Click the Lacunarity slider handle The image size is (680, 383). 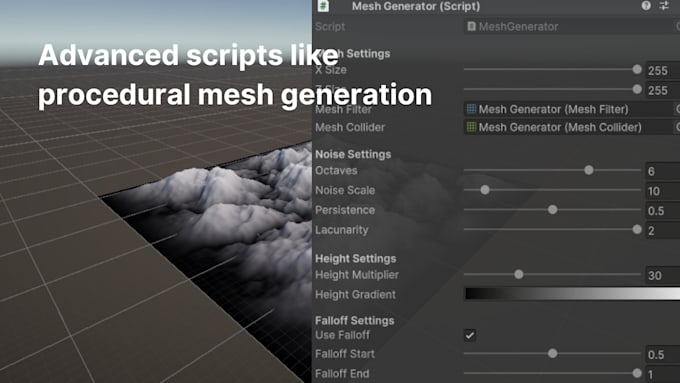637,229
